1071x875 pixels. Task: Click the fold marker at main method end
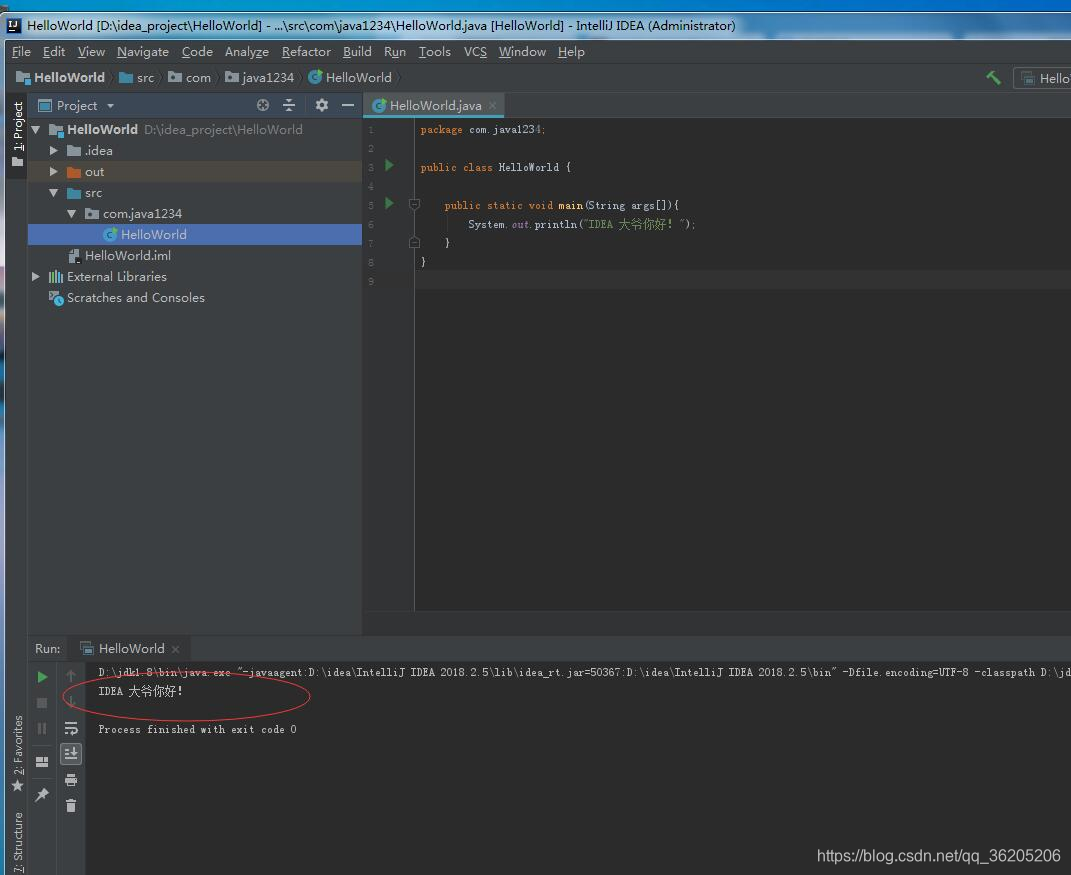tap(414, 242)
